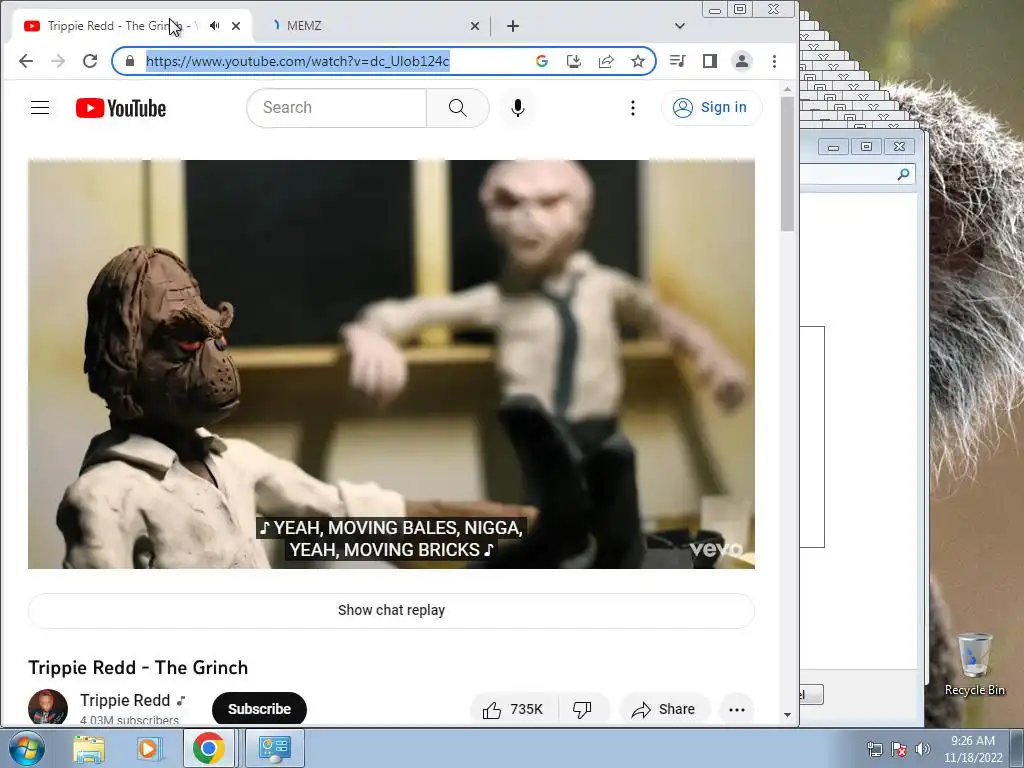Image resolution: width=1024 pixels, height=768 pixels.
Task: Click the browser forward arrow
Action: [x=58, y=61]
